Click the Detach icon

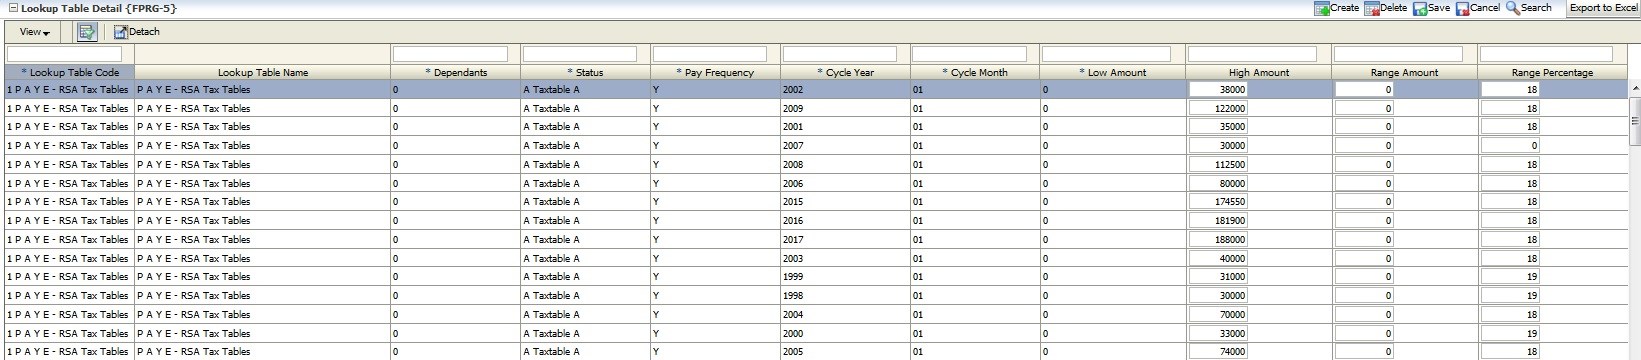[120, 32]
